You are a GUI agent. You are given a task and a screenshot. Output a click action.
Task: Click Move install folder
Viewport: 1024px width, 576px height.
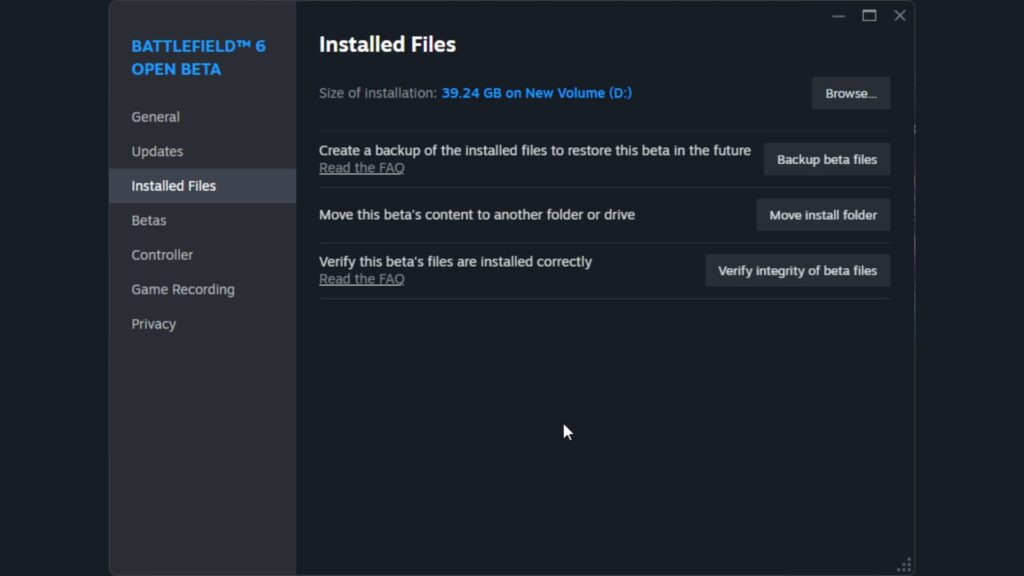point(822,214)
